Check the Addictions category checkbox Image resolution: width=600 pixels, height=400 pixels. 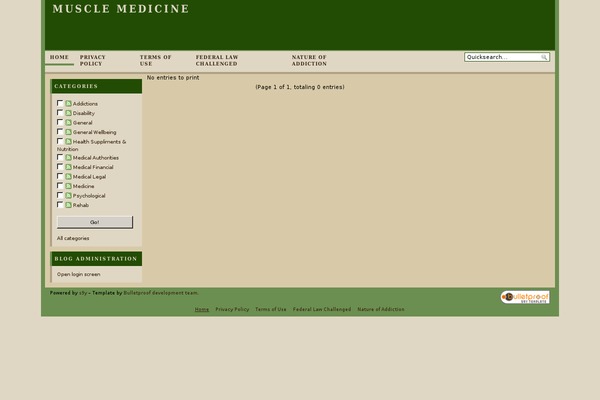click(60, 103)
